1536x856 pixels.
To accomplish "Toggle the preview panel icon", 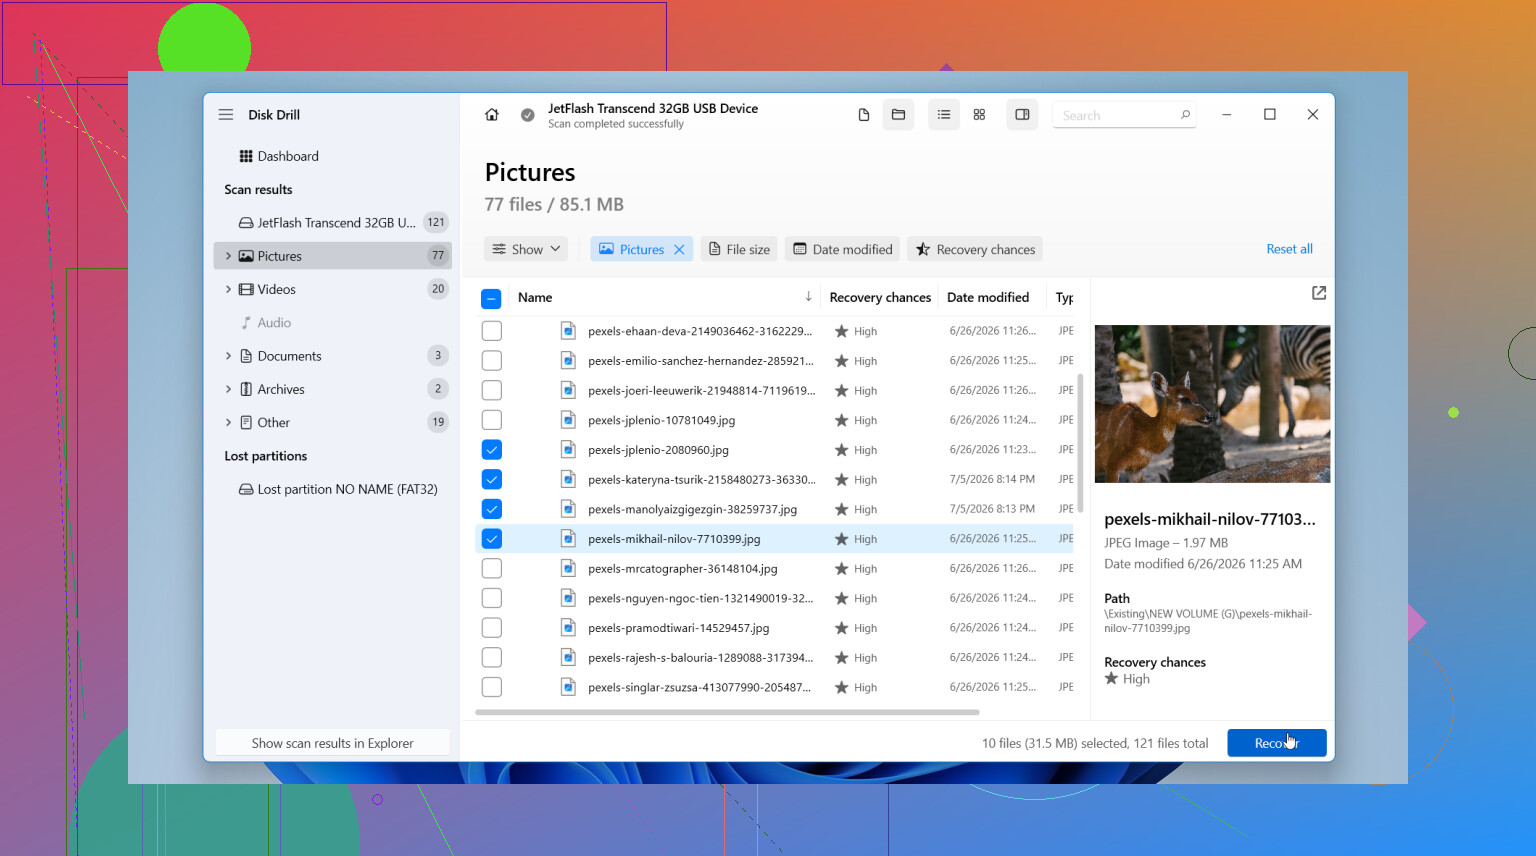I will [x=1022, y=115].
